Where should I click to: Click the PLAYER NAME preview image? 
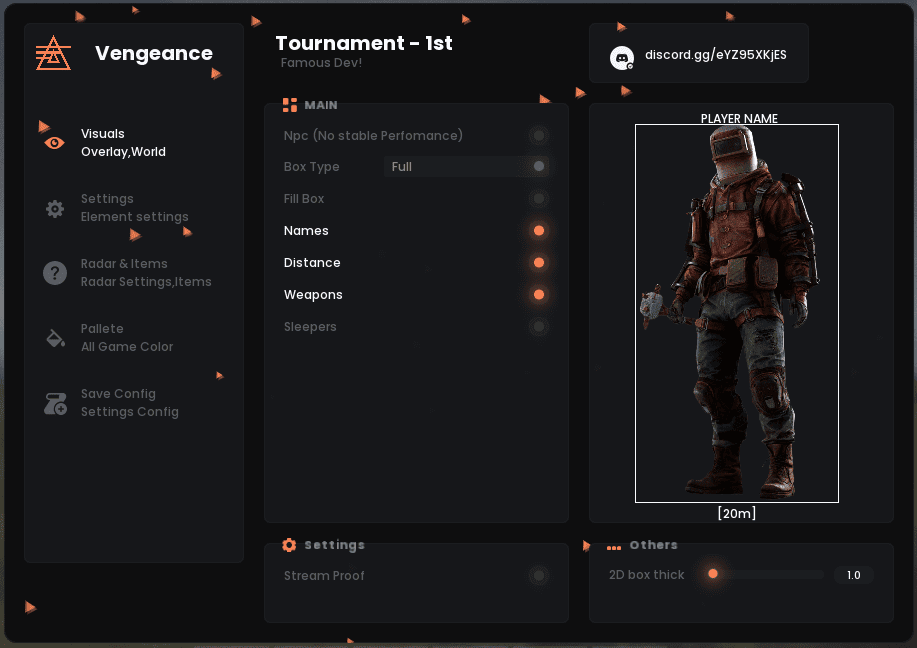(737, 312)
